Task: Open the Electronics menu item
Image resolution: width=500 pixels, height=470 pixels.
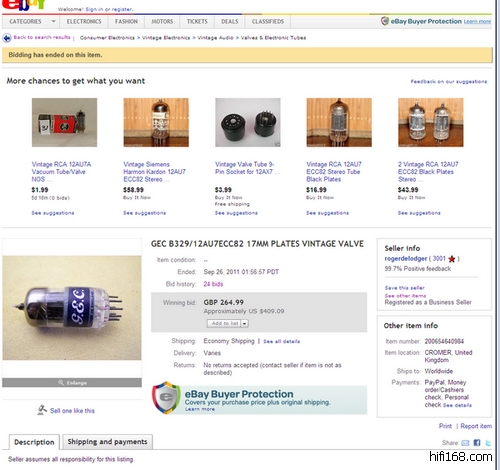Action: click(84, 21)
